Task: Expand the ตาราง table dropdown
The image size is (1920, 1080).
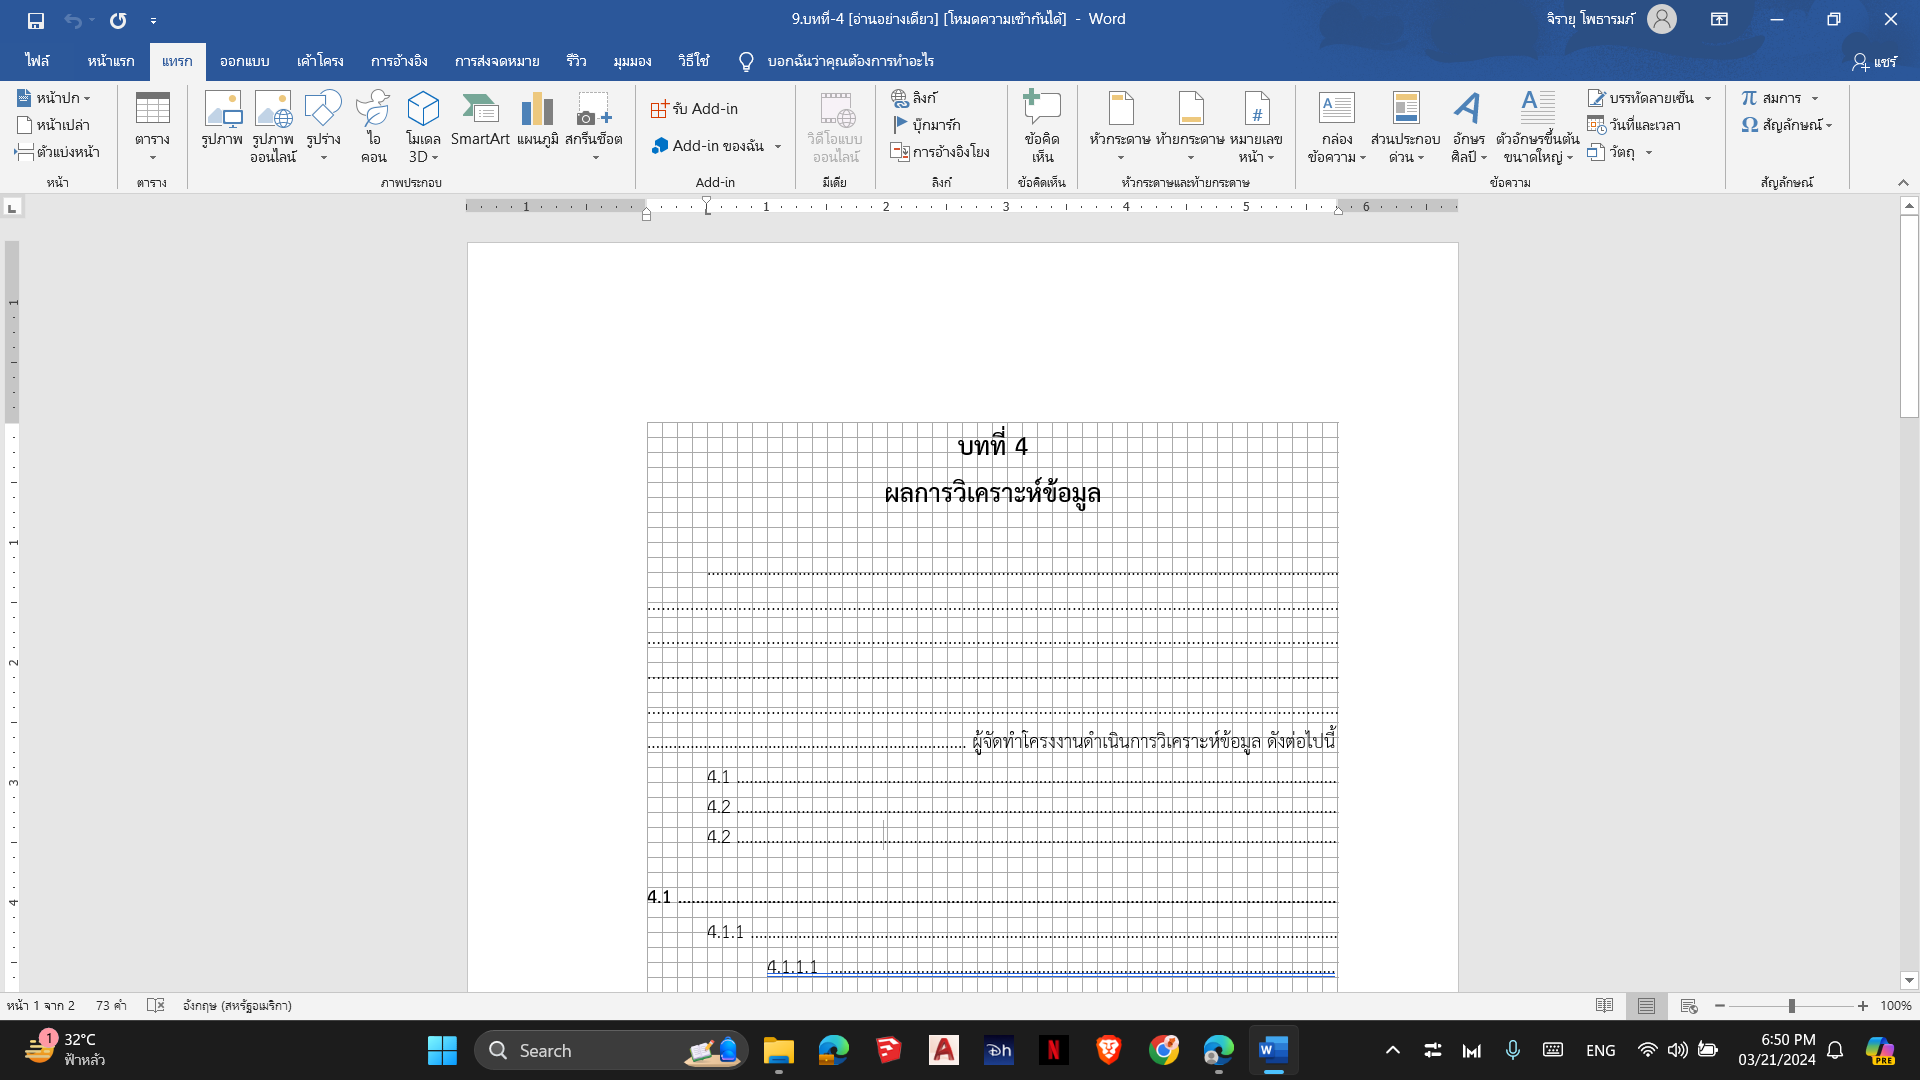Action: (x=152, y=157)
